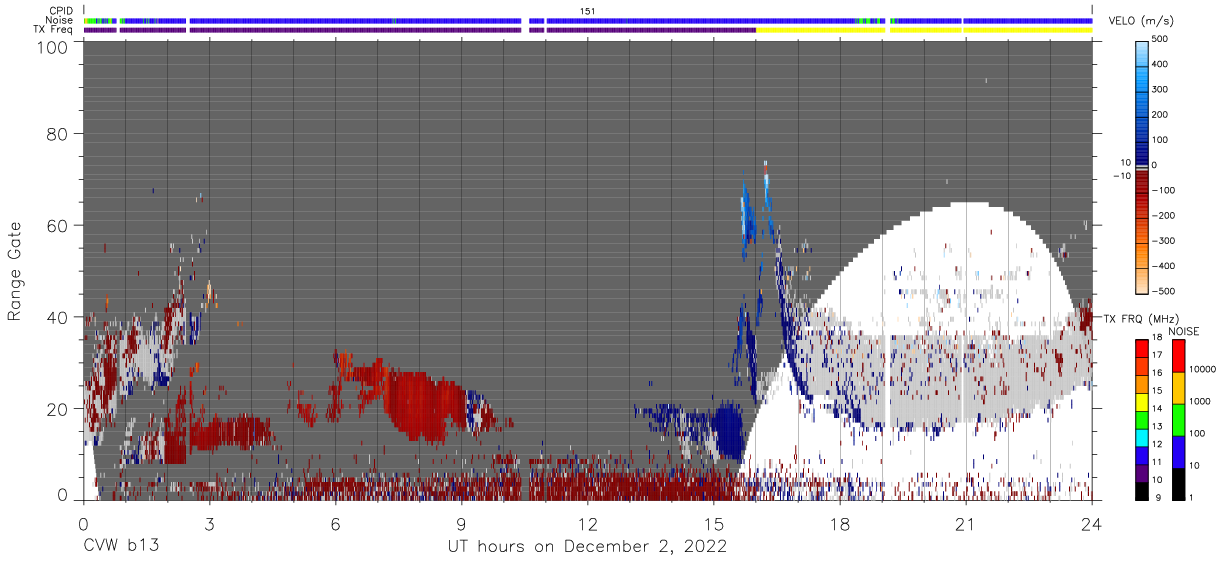The image size is (1228, 567).
Task: Click the x-axis tick label '21'
Action: (965, 523)
